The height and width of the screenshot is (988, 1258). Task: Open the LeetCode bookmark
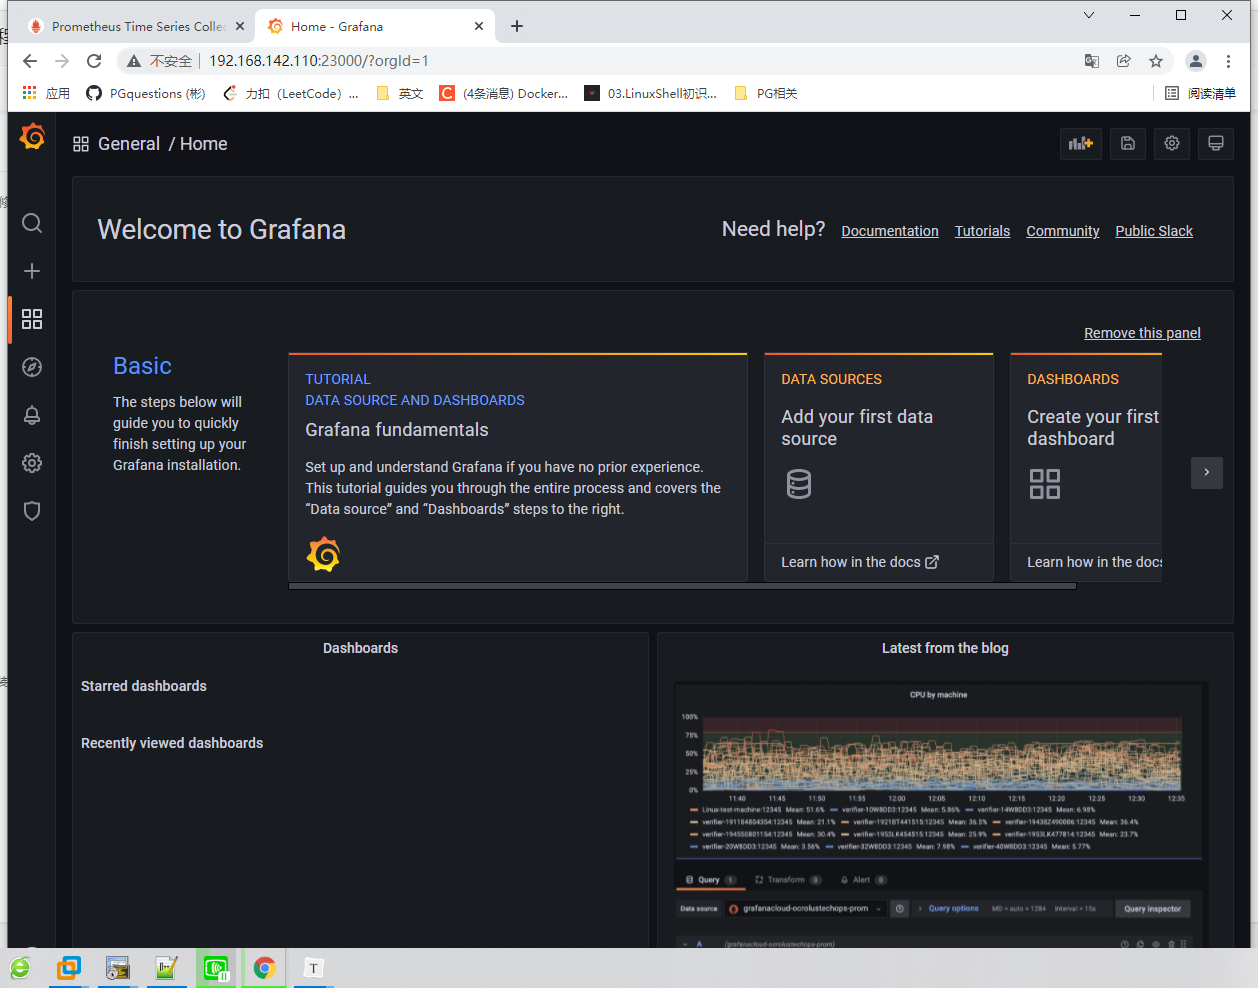[x=290, y=93]
